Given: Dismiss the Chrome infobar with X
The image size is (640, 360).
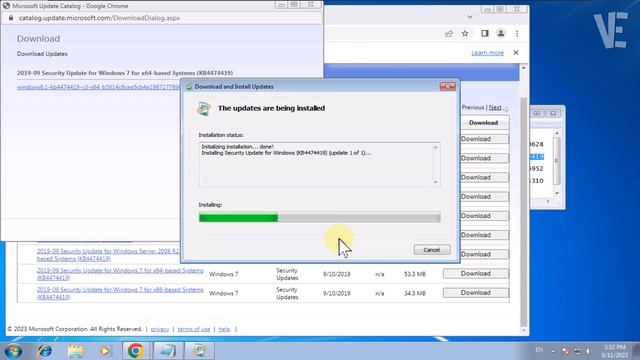Looking at the screenshot, I should click(516, 53).
